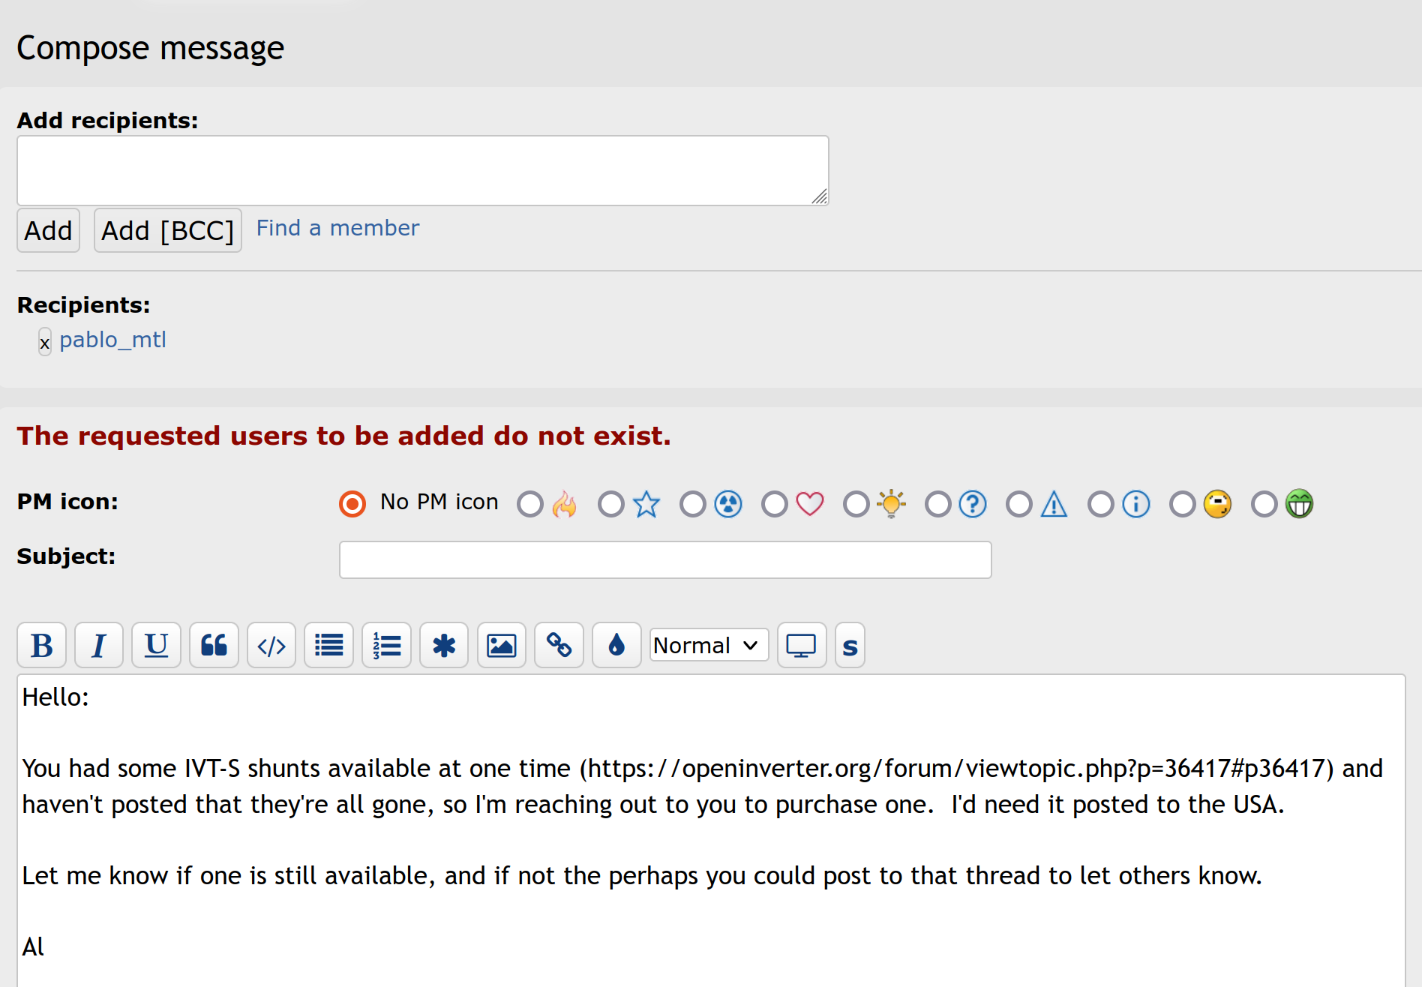The height and width of the screenshot is (987, 1422).
Task: Insert a quote block
Action: [214, 646]
